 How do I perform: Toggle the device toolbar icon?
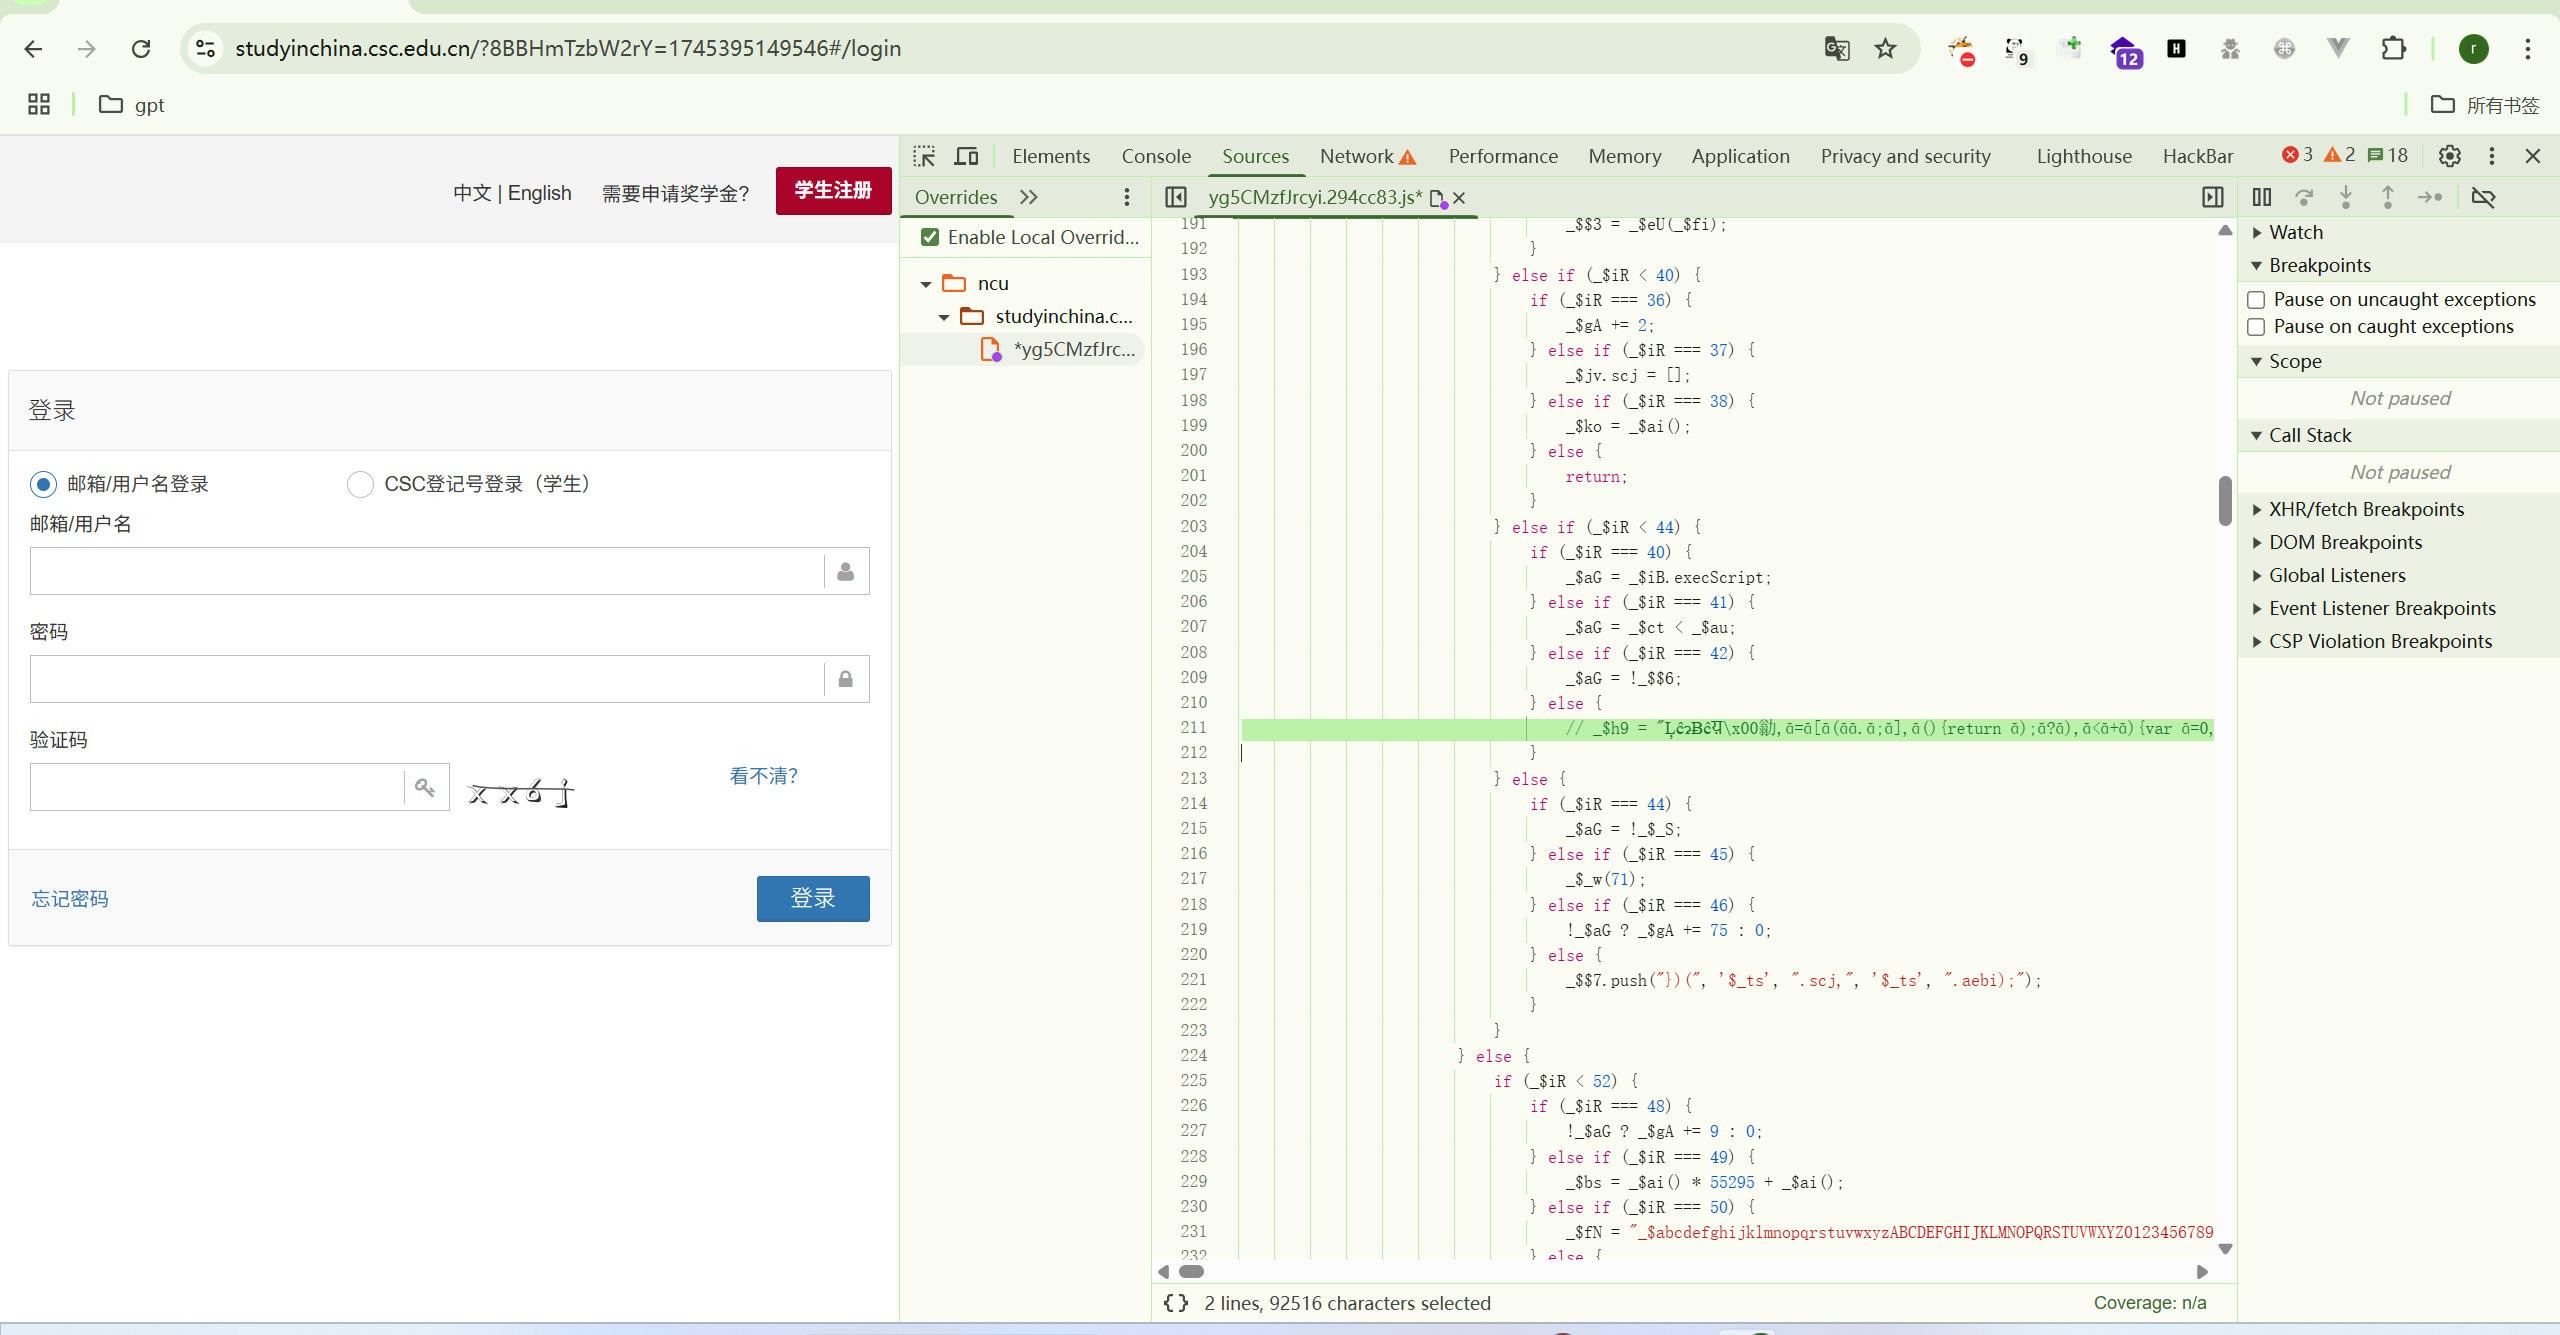[x=966, y=156]
